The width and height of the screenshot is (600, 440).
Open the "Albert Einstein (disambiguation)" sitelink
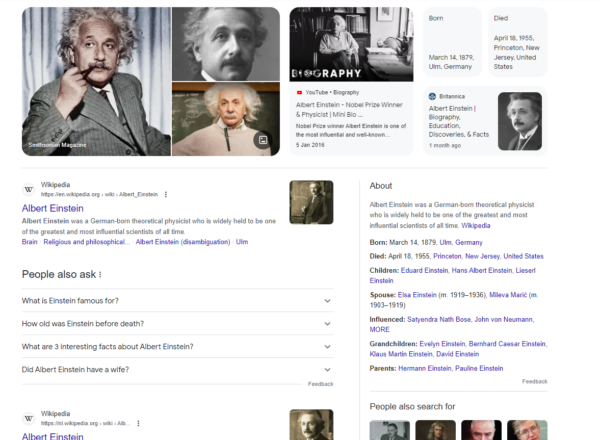click(181, 242)
